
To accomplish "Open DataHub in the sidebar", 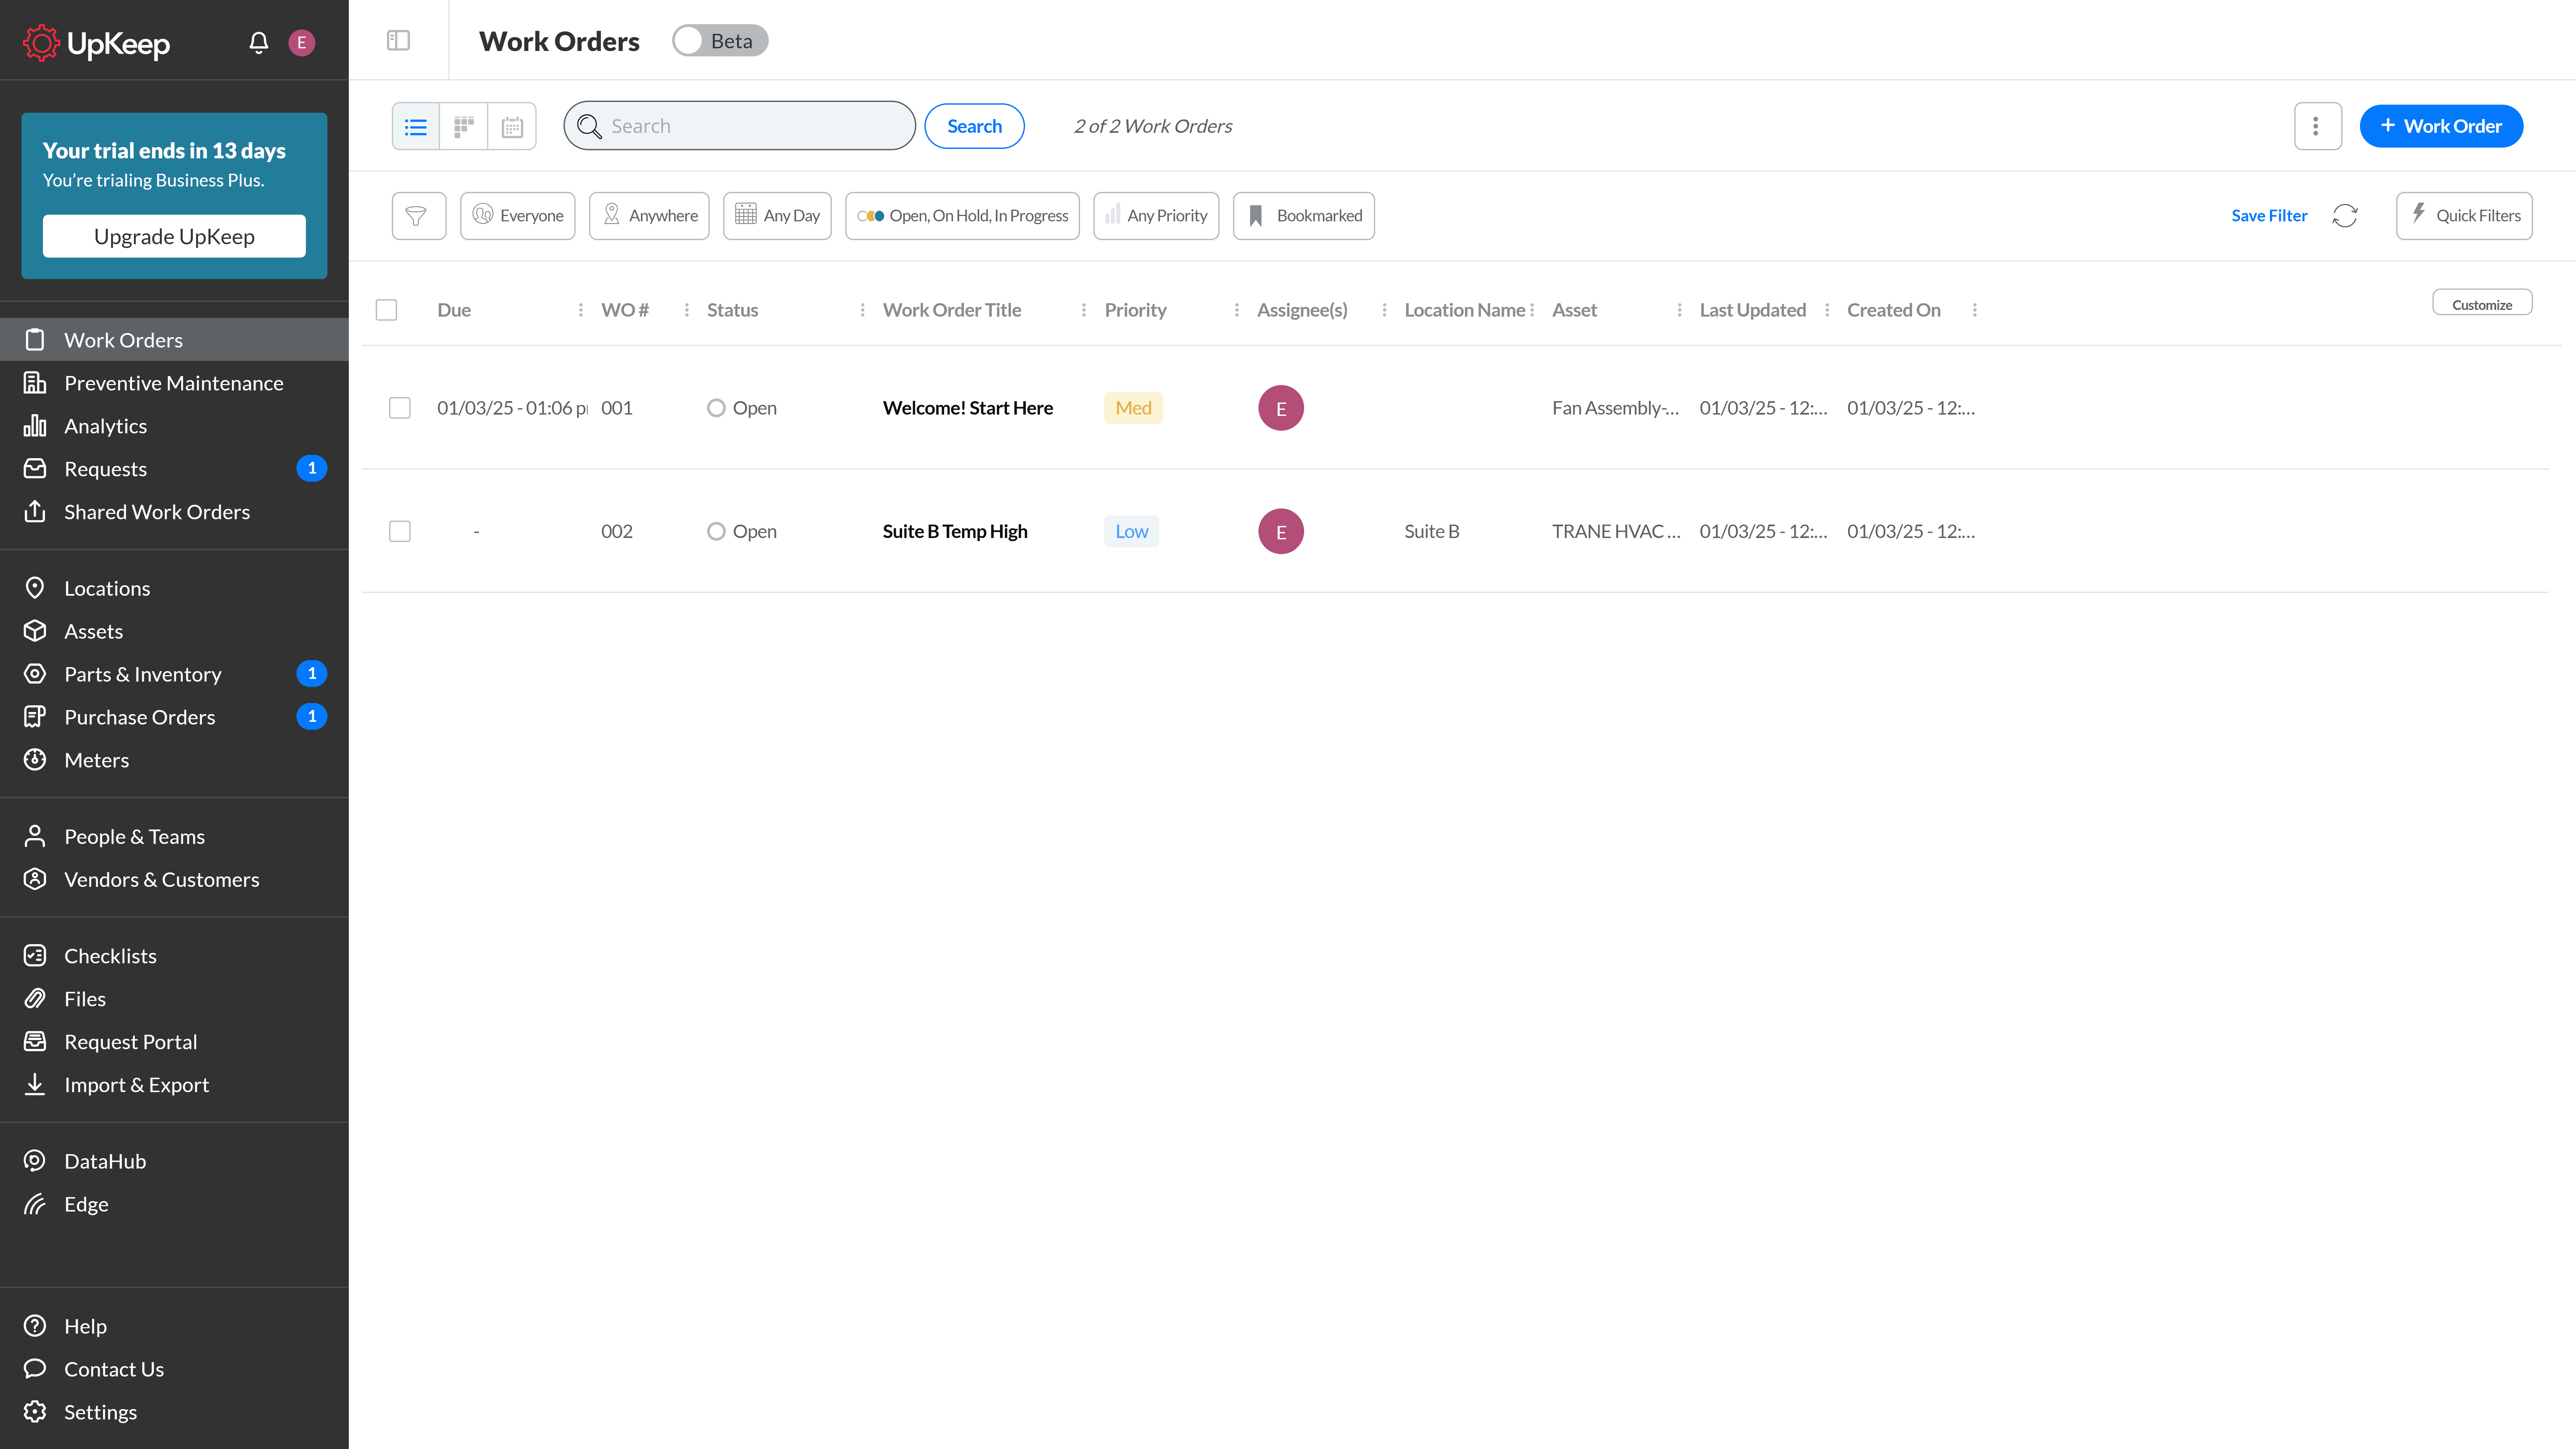I will coord(174,1161).
